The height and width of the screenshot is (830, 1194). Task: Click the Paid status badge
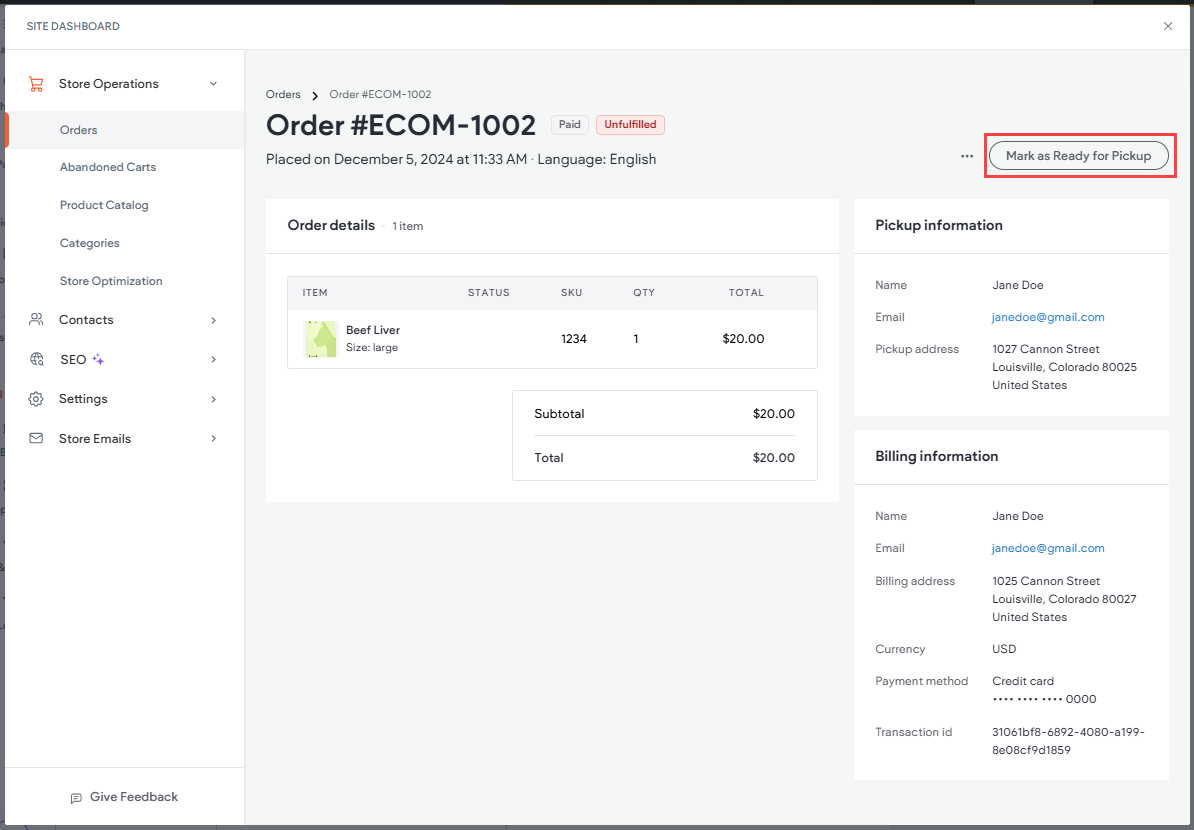click(569, 124)
